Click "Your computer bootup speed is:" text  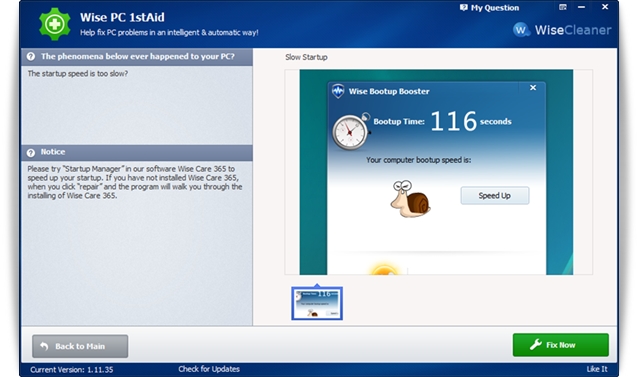[x=419, y=160]
